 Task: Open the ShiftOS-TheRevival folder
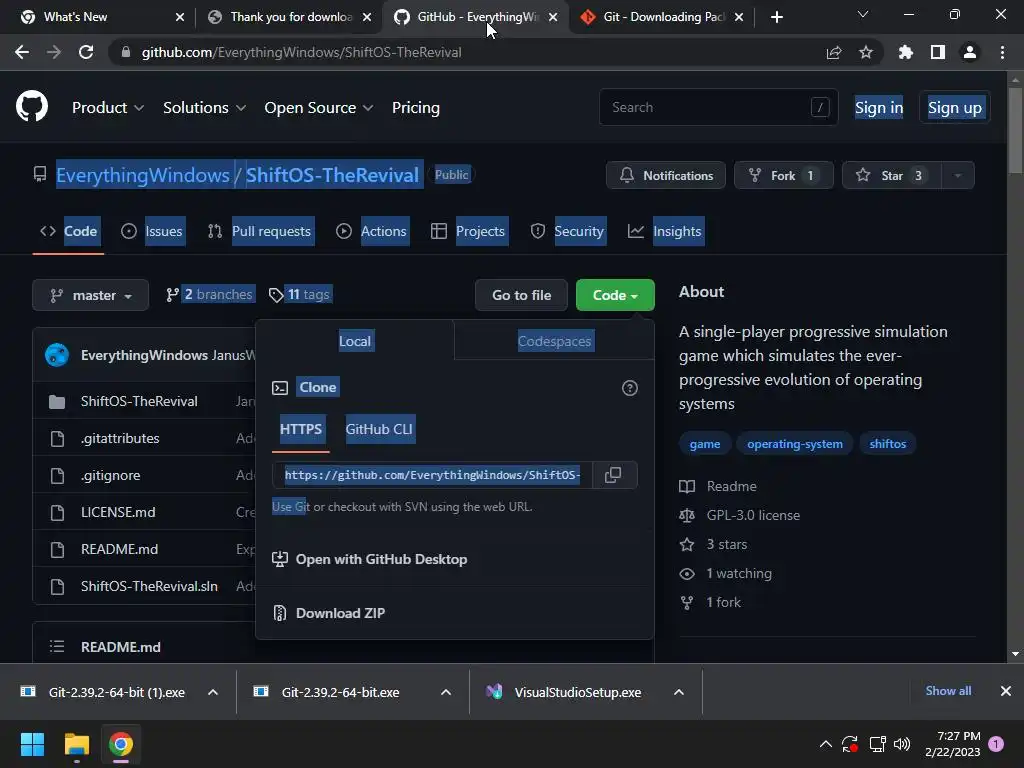[x=139, y=402]
